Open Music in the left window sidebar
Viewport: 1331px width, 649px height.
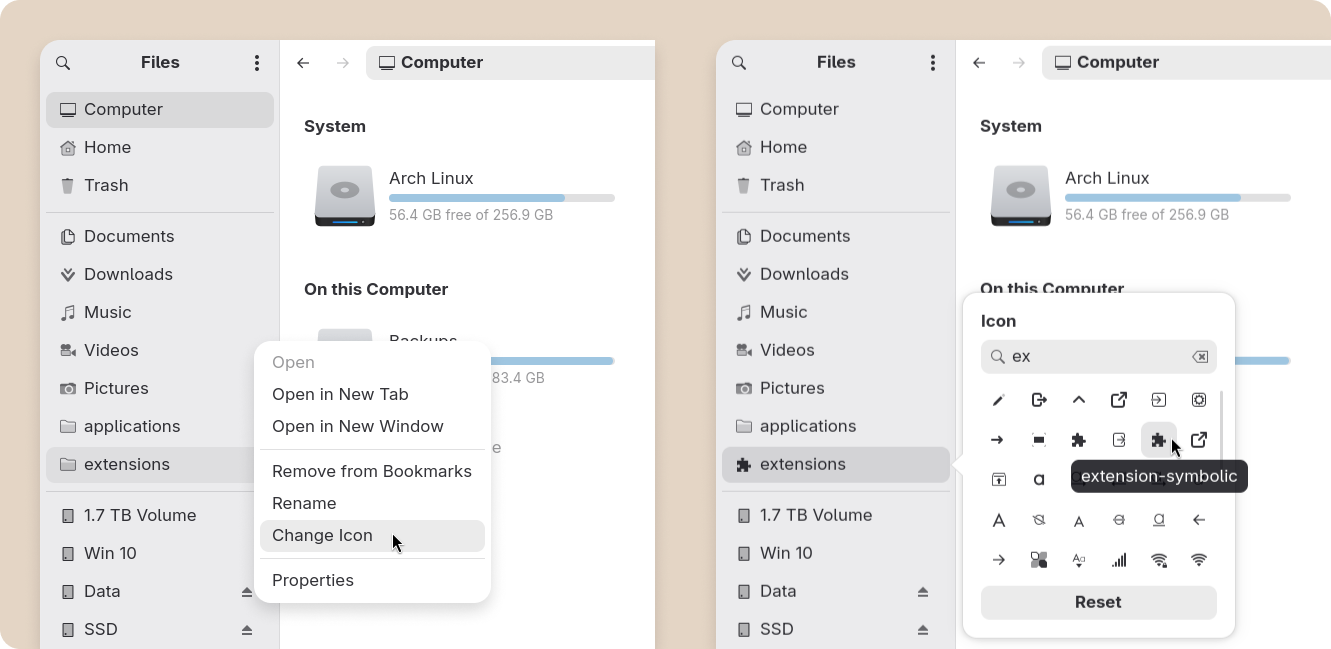[160, 313]
